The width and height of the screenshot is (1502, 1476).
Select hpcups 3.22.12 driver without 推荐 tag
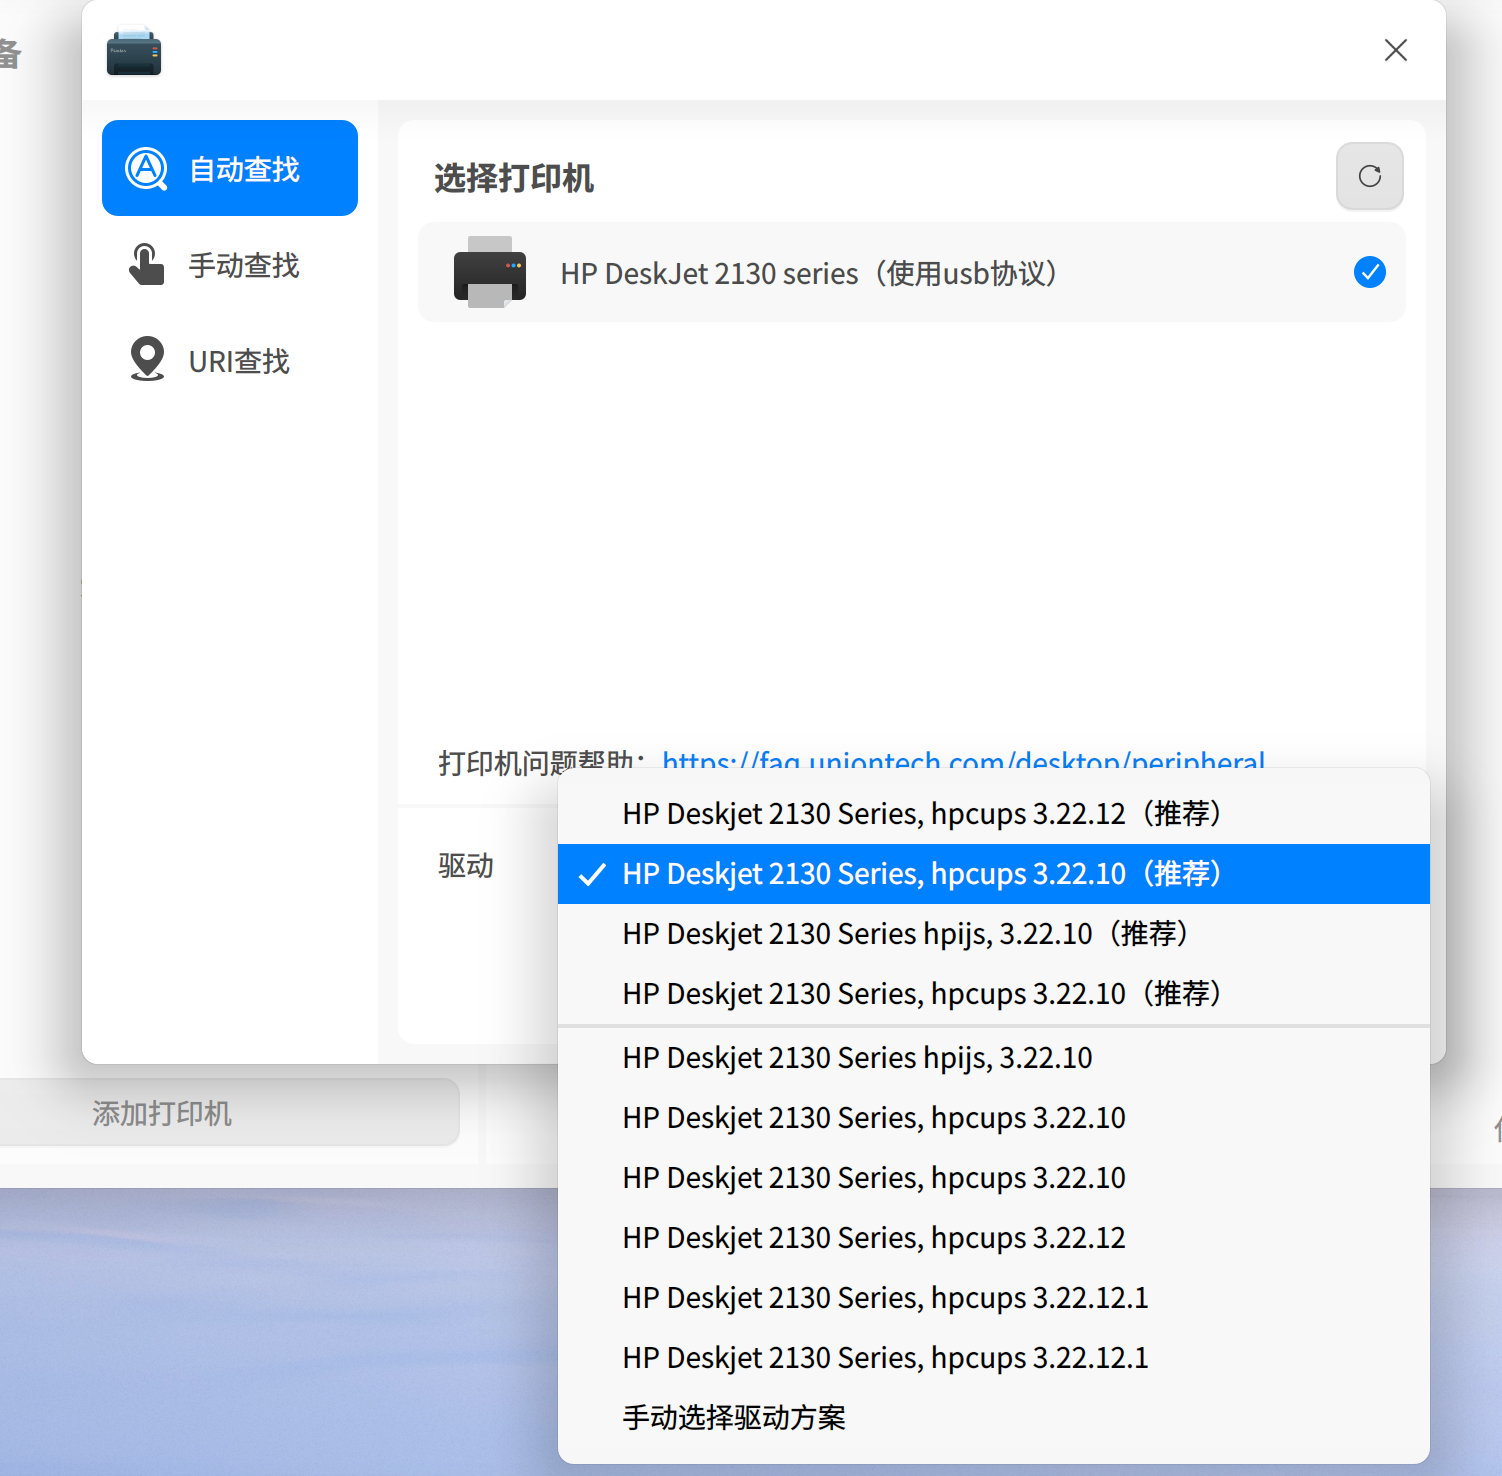[994, 1238]
